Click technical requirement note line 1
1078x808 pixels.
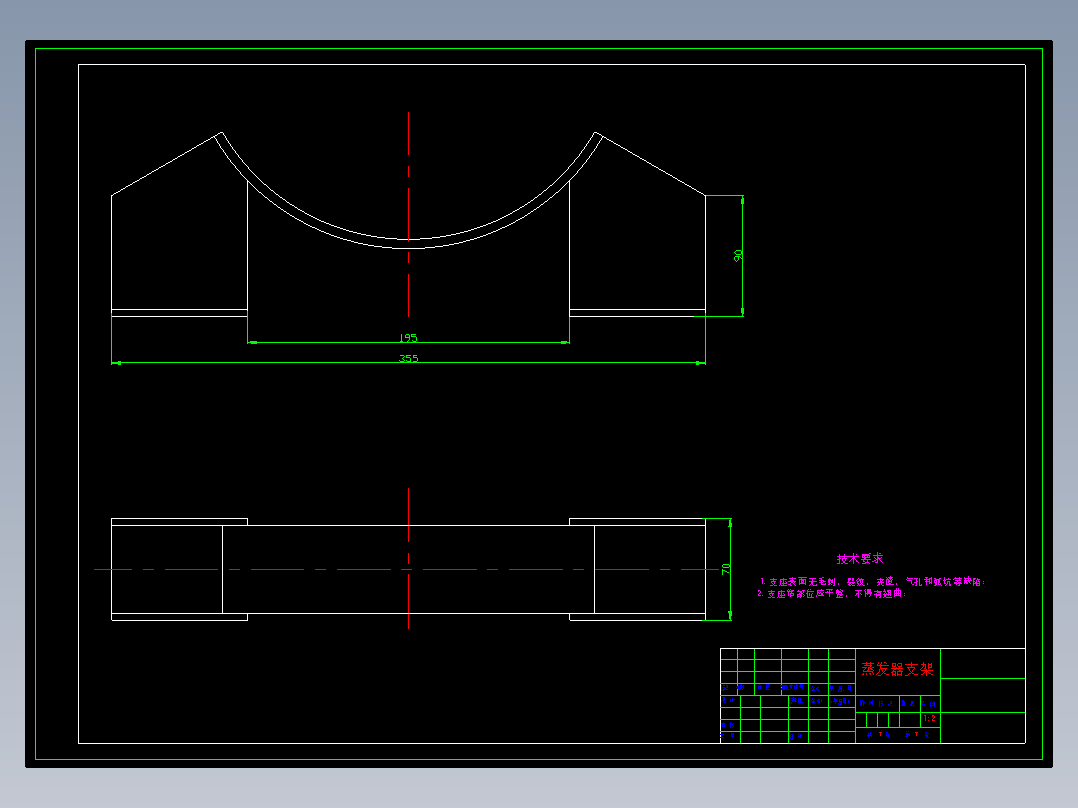(872, 582)
